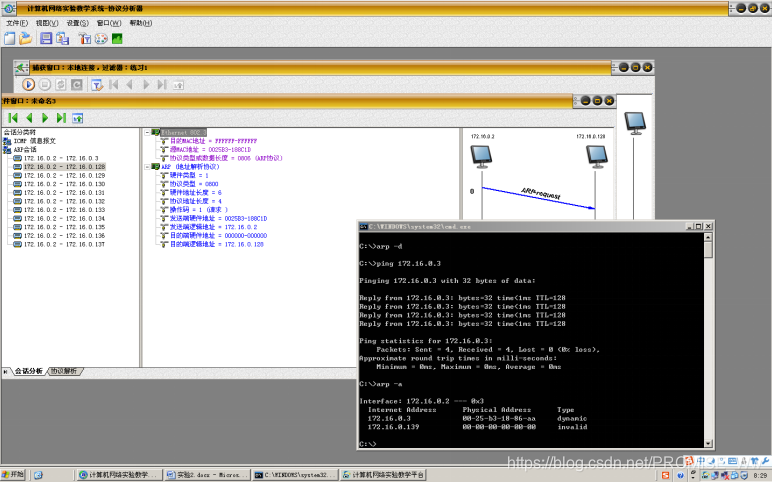Click the color palette toolbar icon
772x482 pixels.
[x=101, y=38]
